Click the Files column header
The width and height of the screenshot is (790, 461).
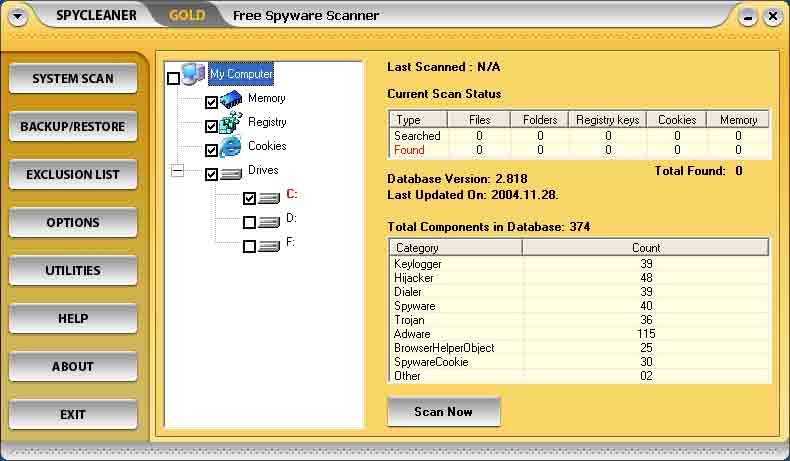pyautogui.click(x=479, y=120)
